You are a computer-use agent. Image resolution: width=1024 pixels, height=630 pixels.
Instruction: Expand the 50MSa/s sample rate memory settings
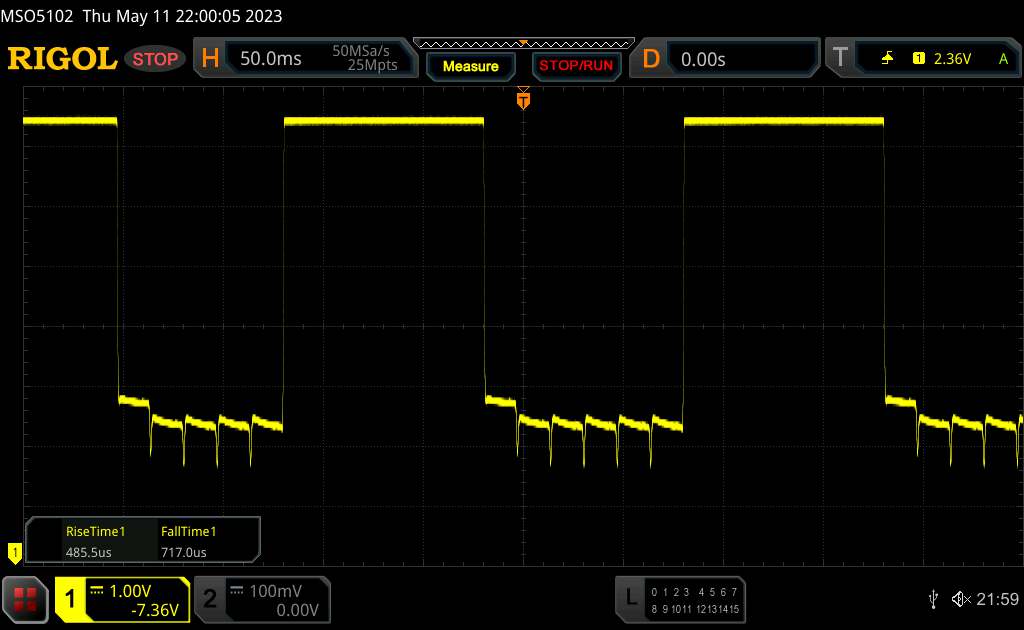(x=364, y=59)
